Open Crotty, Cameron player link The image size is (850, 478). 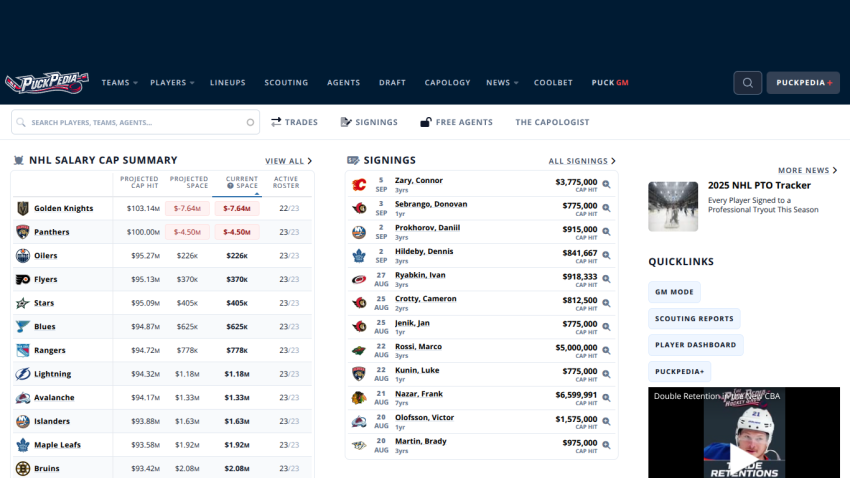pos(426,299)
